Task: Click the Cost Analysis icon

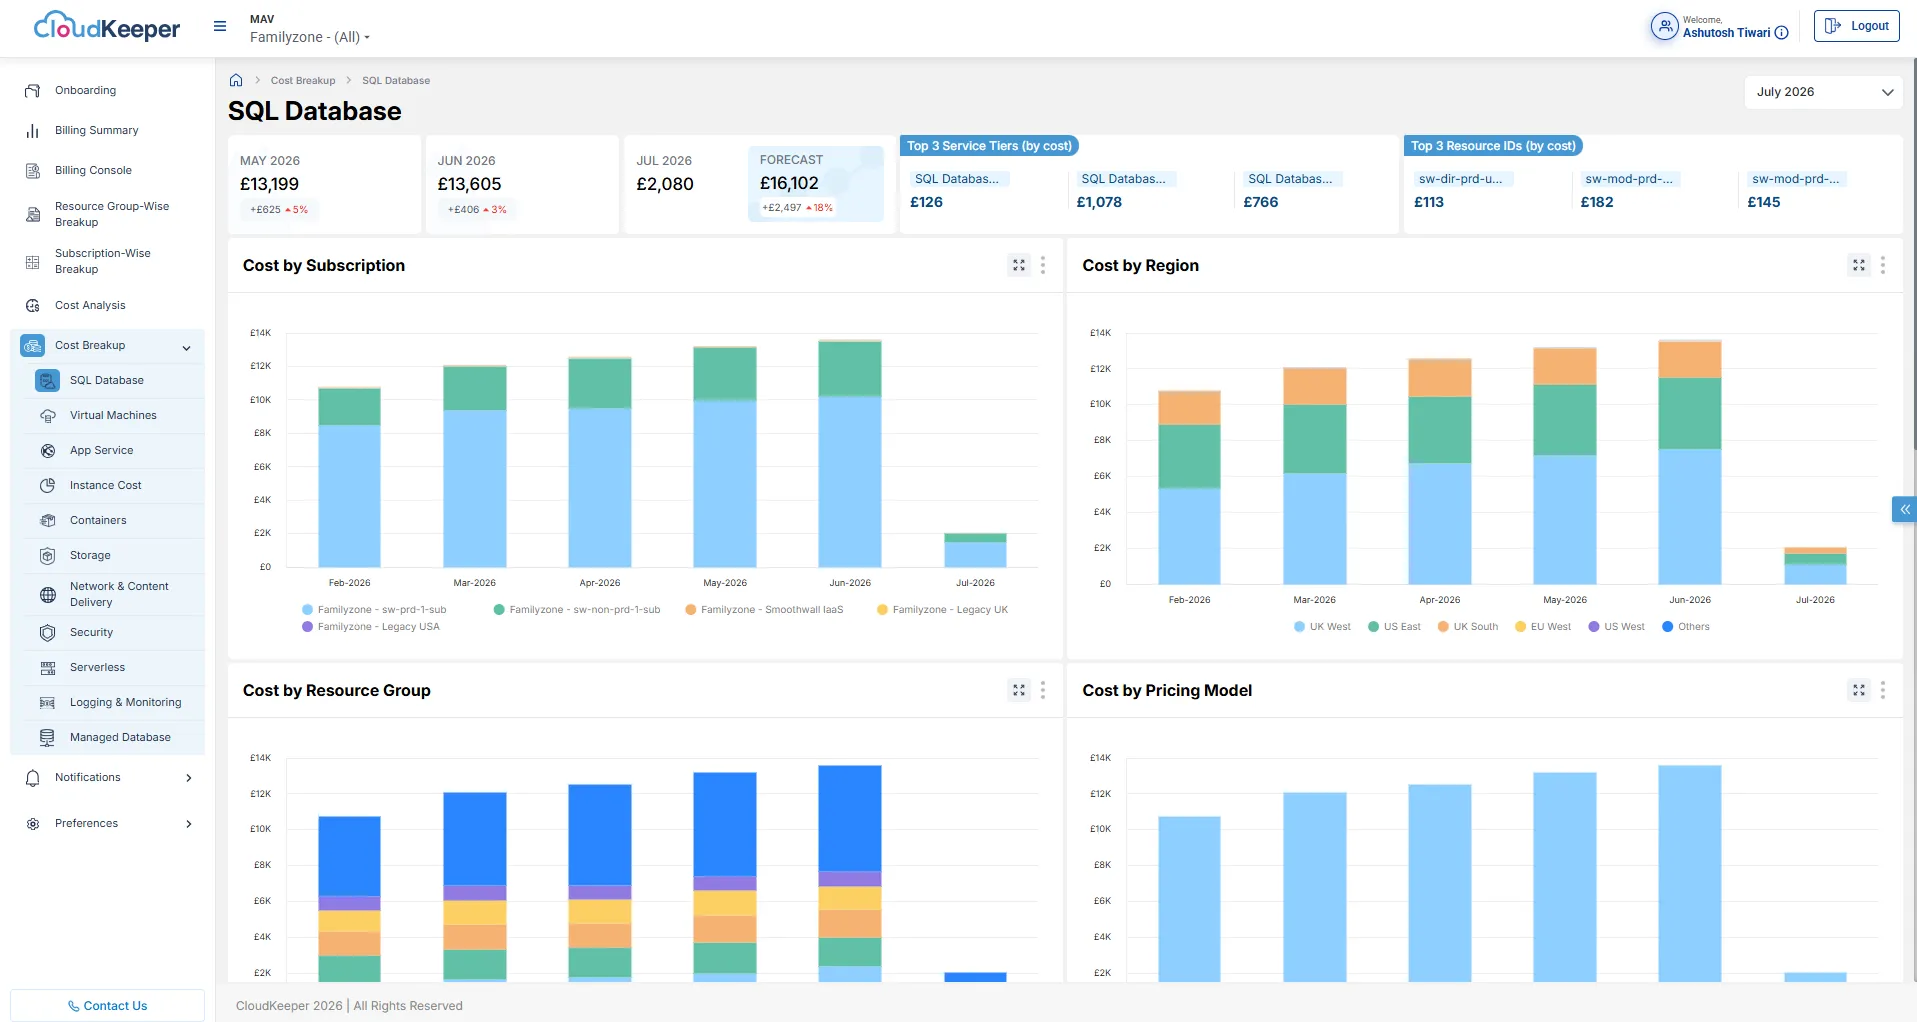Action: (x=32, y=306)
